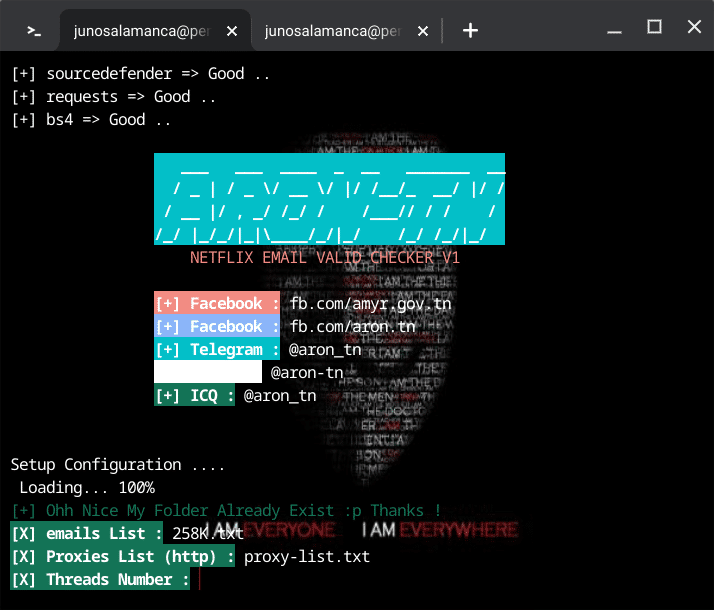Click the 'bs4 => Good' line
714x610 pixels.
pyautogui.click(x=91, y=120)
